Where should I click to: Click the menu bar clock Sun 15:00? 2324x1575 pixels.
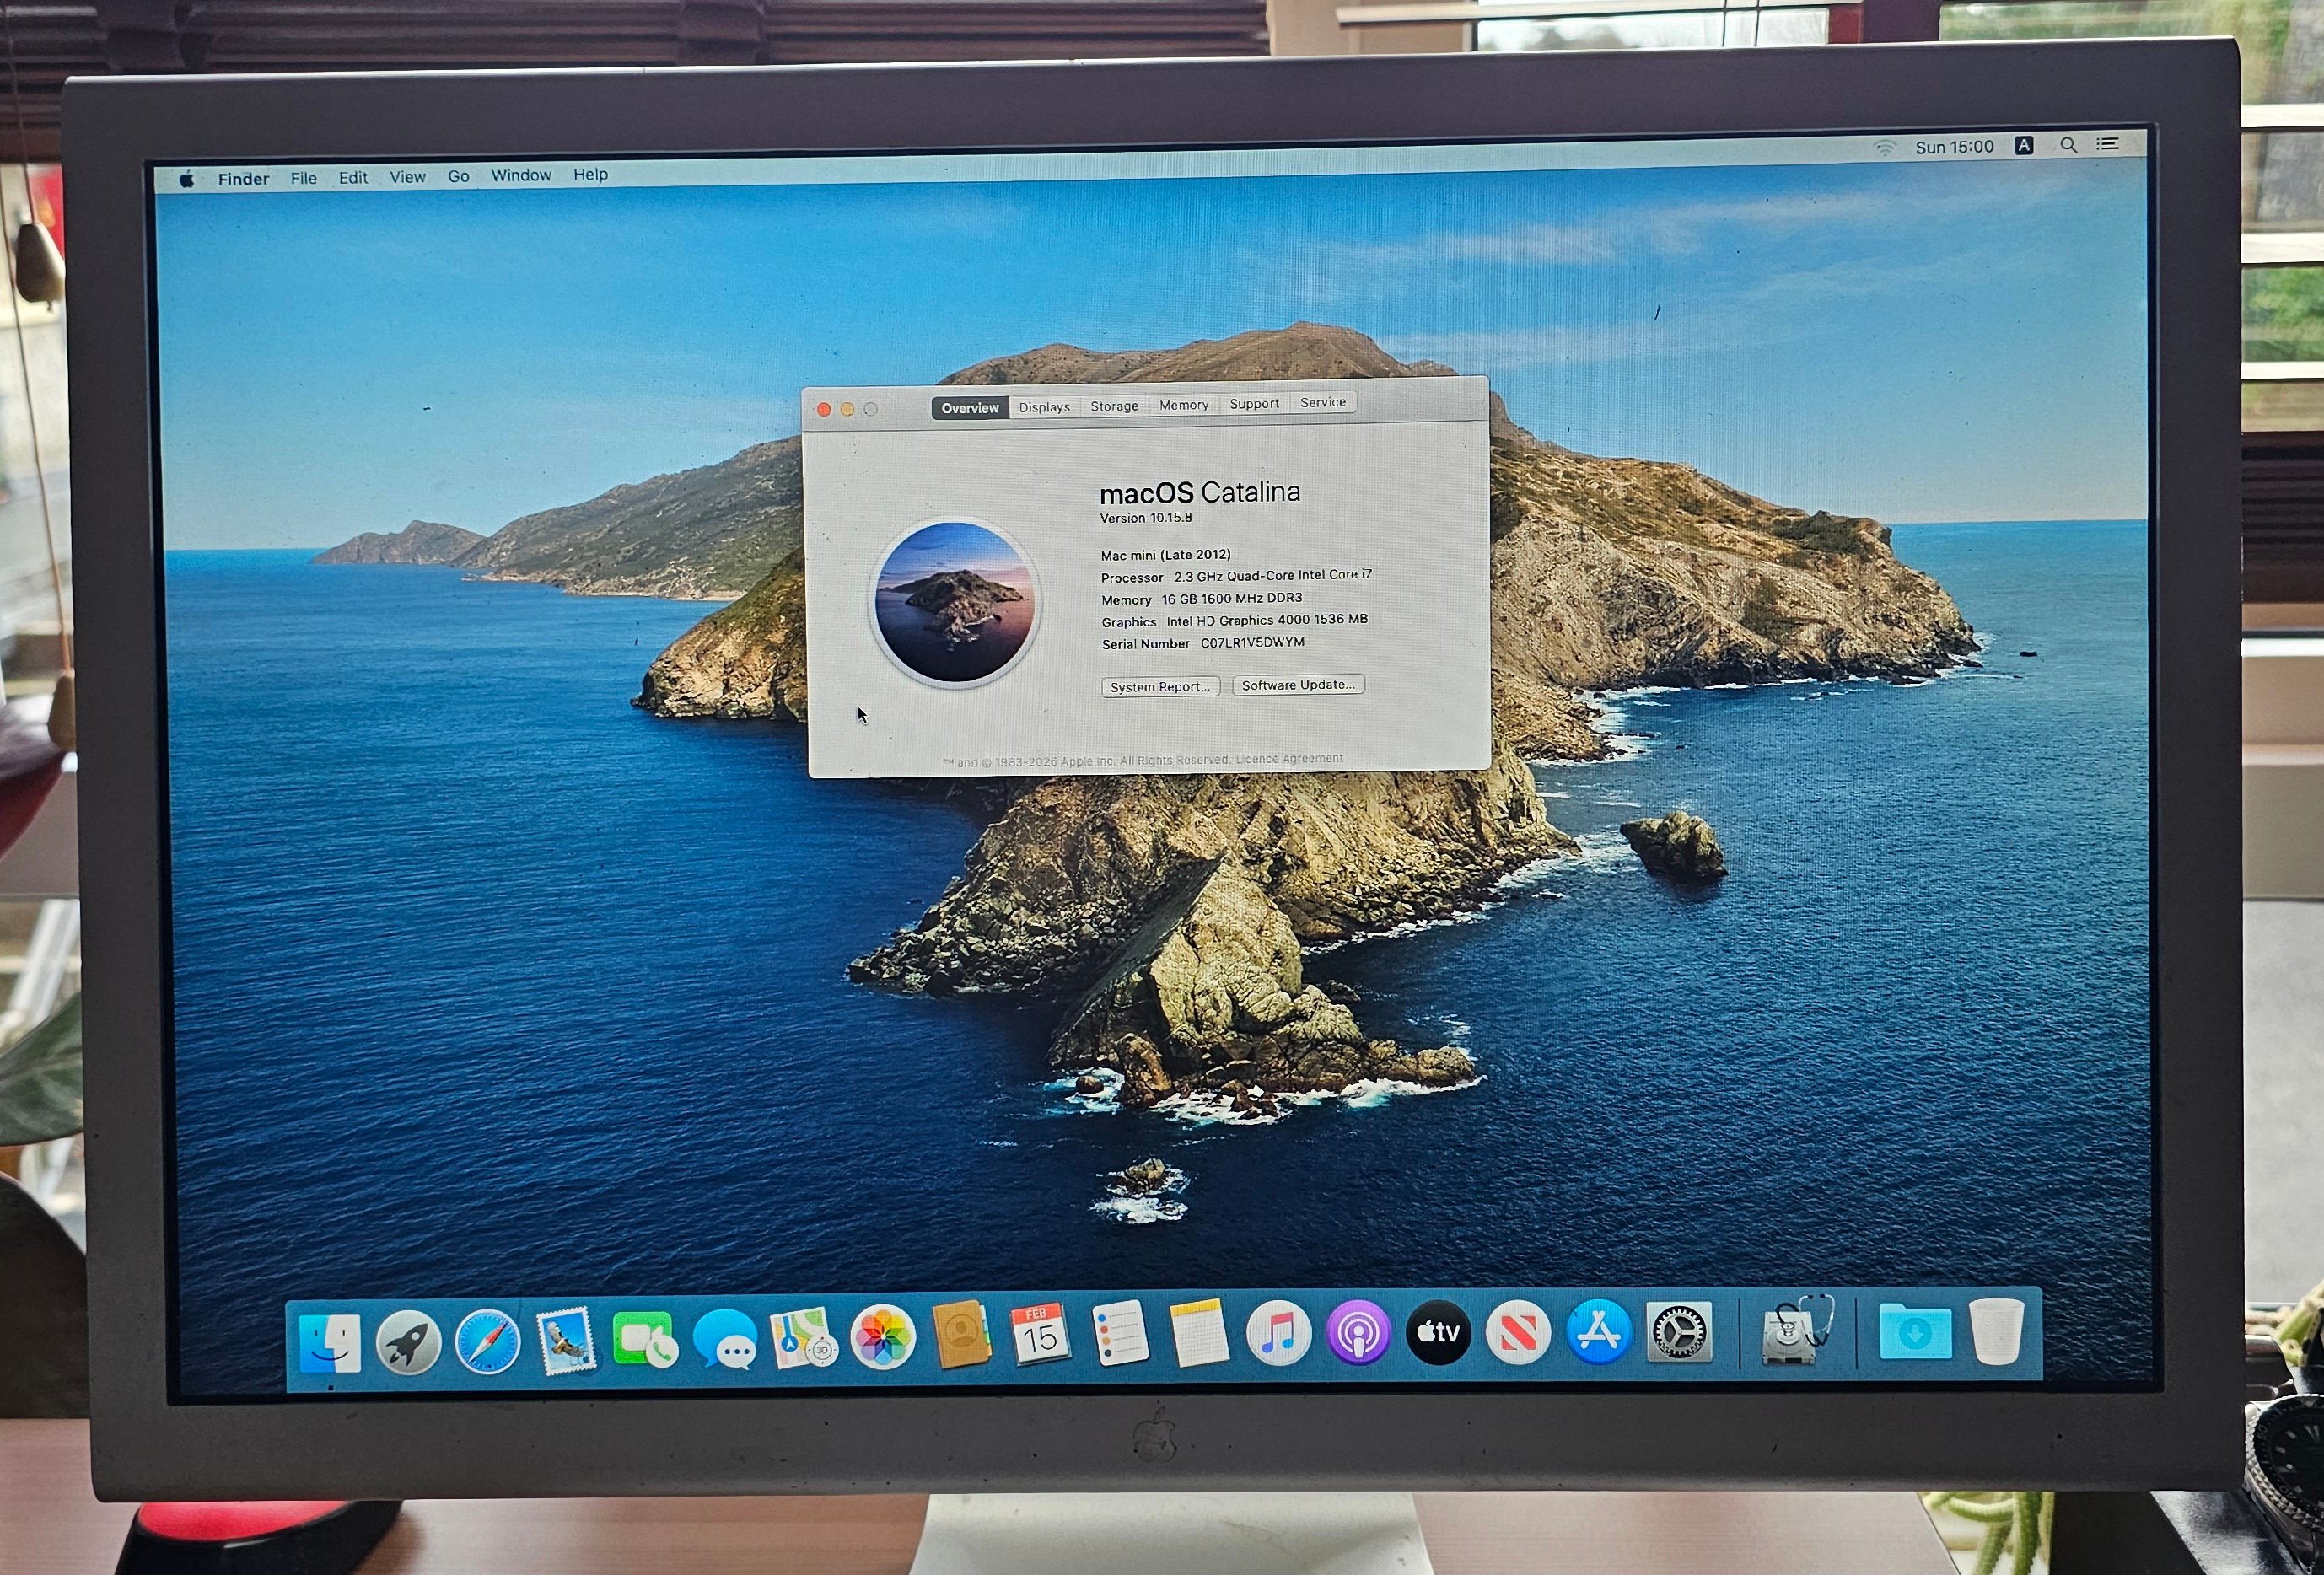[1954, 147]
